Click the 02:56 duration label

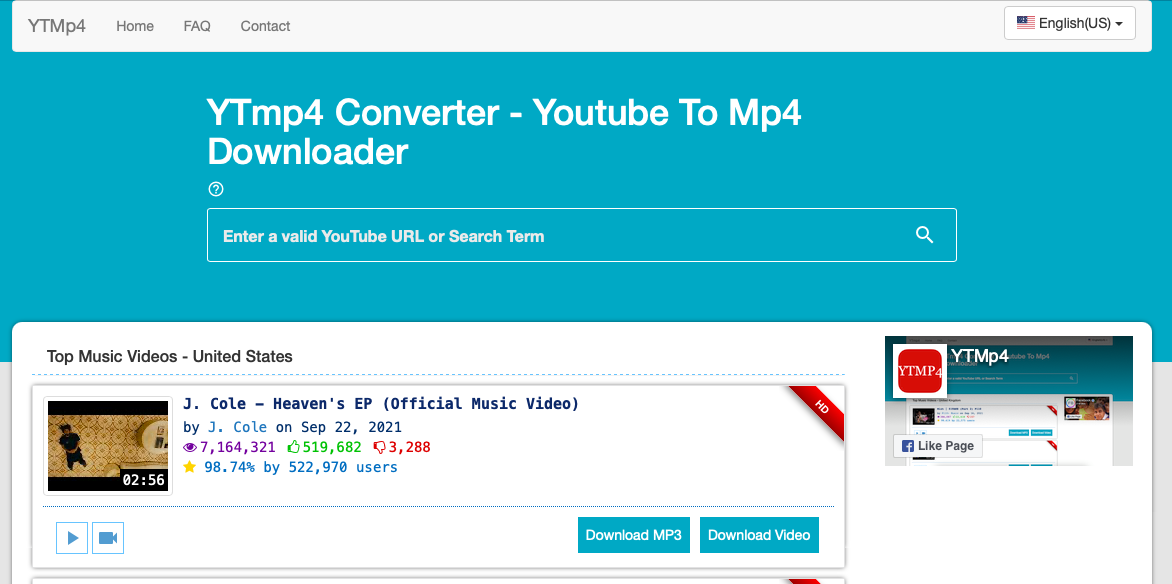144,480
